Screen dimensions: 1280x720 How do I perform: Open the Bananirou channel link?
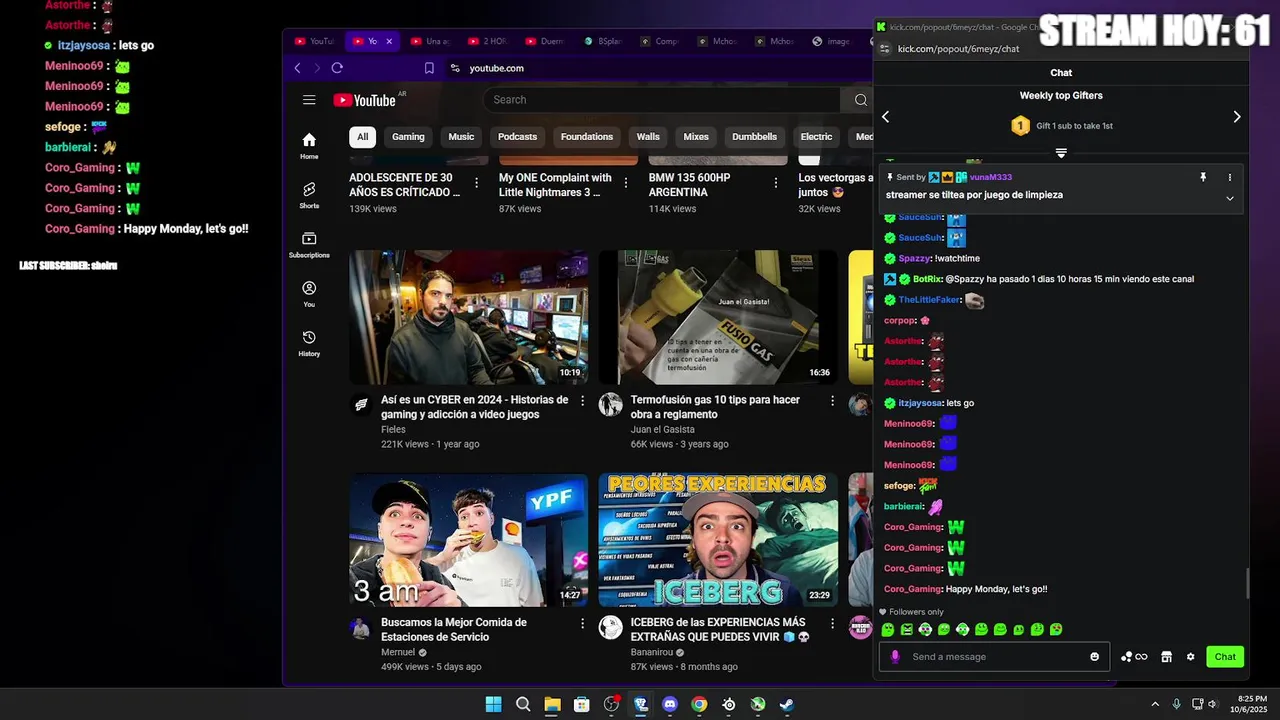(x=652, y=652)
